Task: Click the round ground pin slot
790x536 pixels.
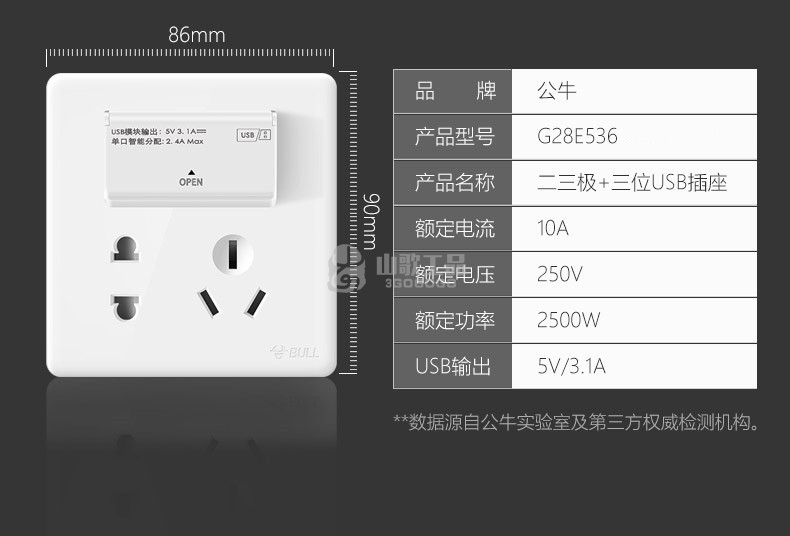Action: [x=233, y=254]
